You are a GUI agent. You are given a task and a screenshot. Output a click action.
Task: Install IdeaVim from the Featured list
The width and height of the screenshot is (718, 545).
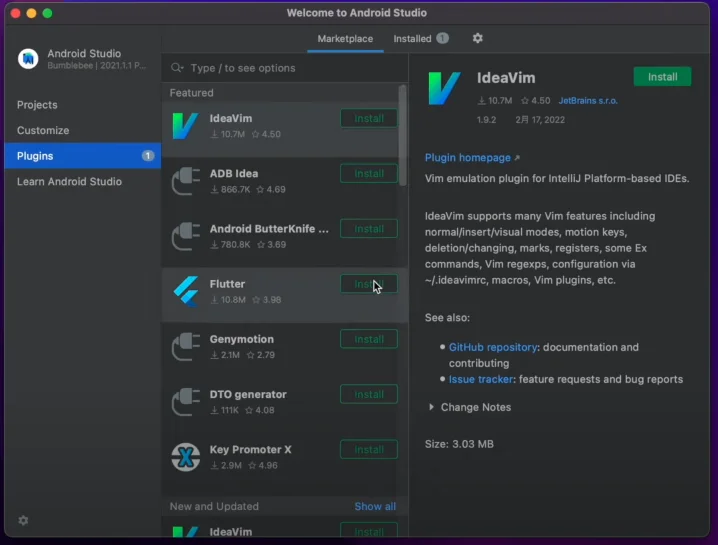point(369,119)
